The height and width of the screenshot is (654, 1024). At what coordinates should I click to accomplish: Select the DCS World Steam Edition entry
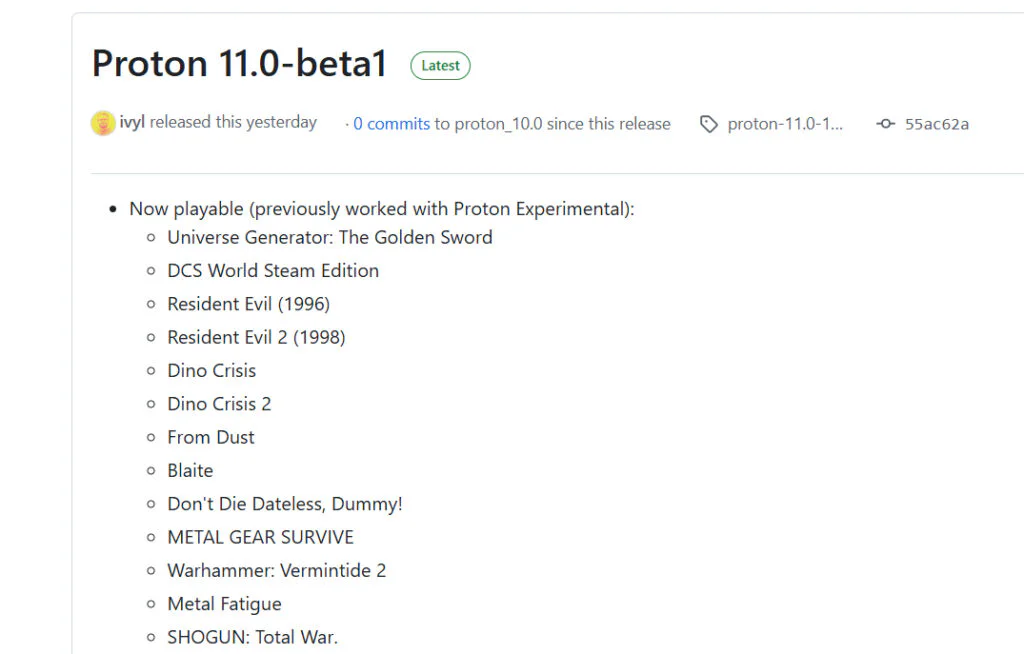(x=273, y=270)
